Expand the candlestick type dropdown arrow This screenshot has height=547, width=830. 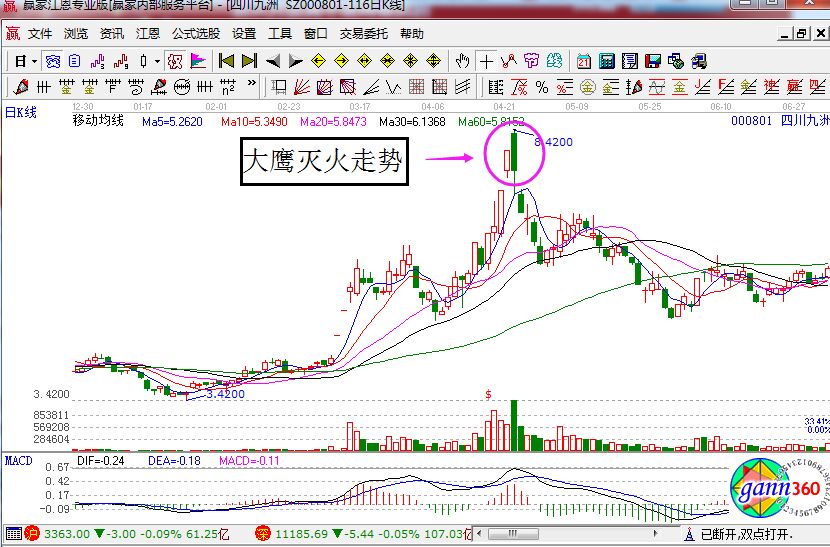tap(156, 61)
